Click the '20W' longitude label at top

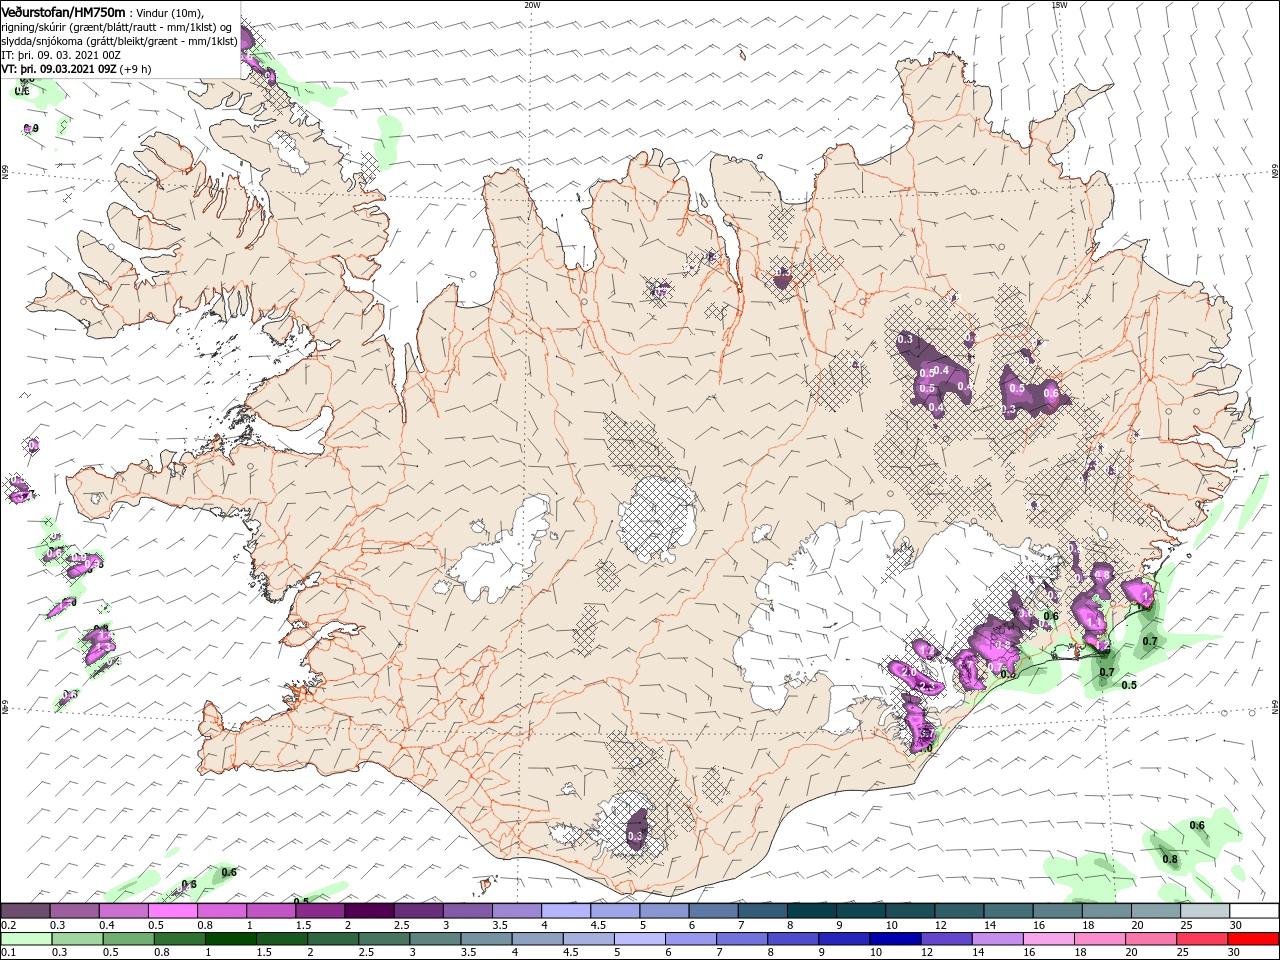coord(532,5)
